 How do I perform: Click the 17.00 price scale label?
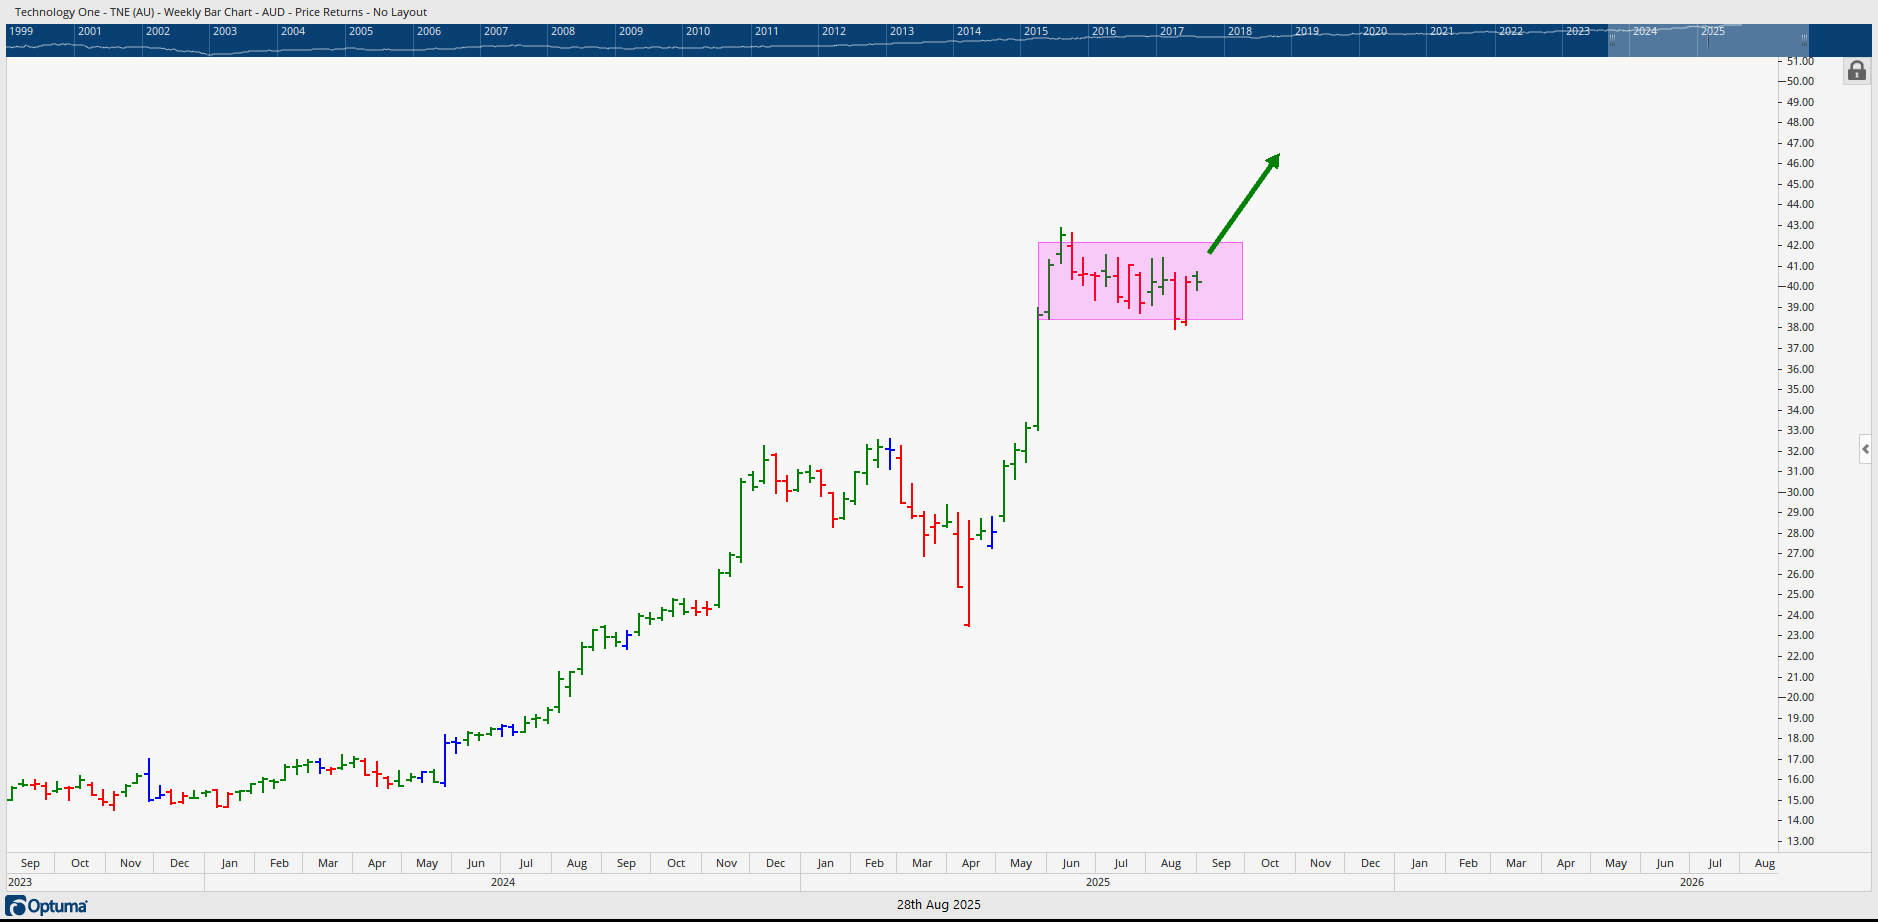coord(1800,759)
